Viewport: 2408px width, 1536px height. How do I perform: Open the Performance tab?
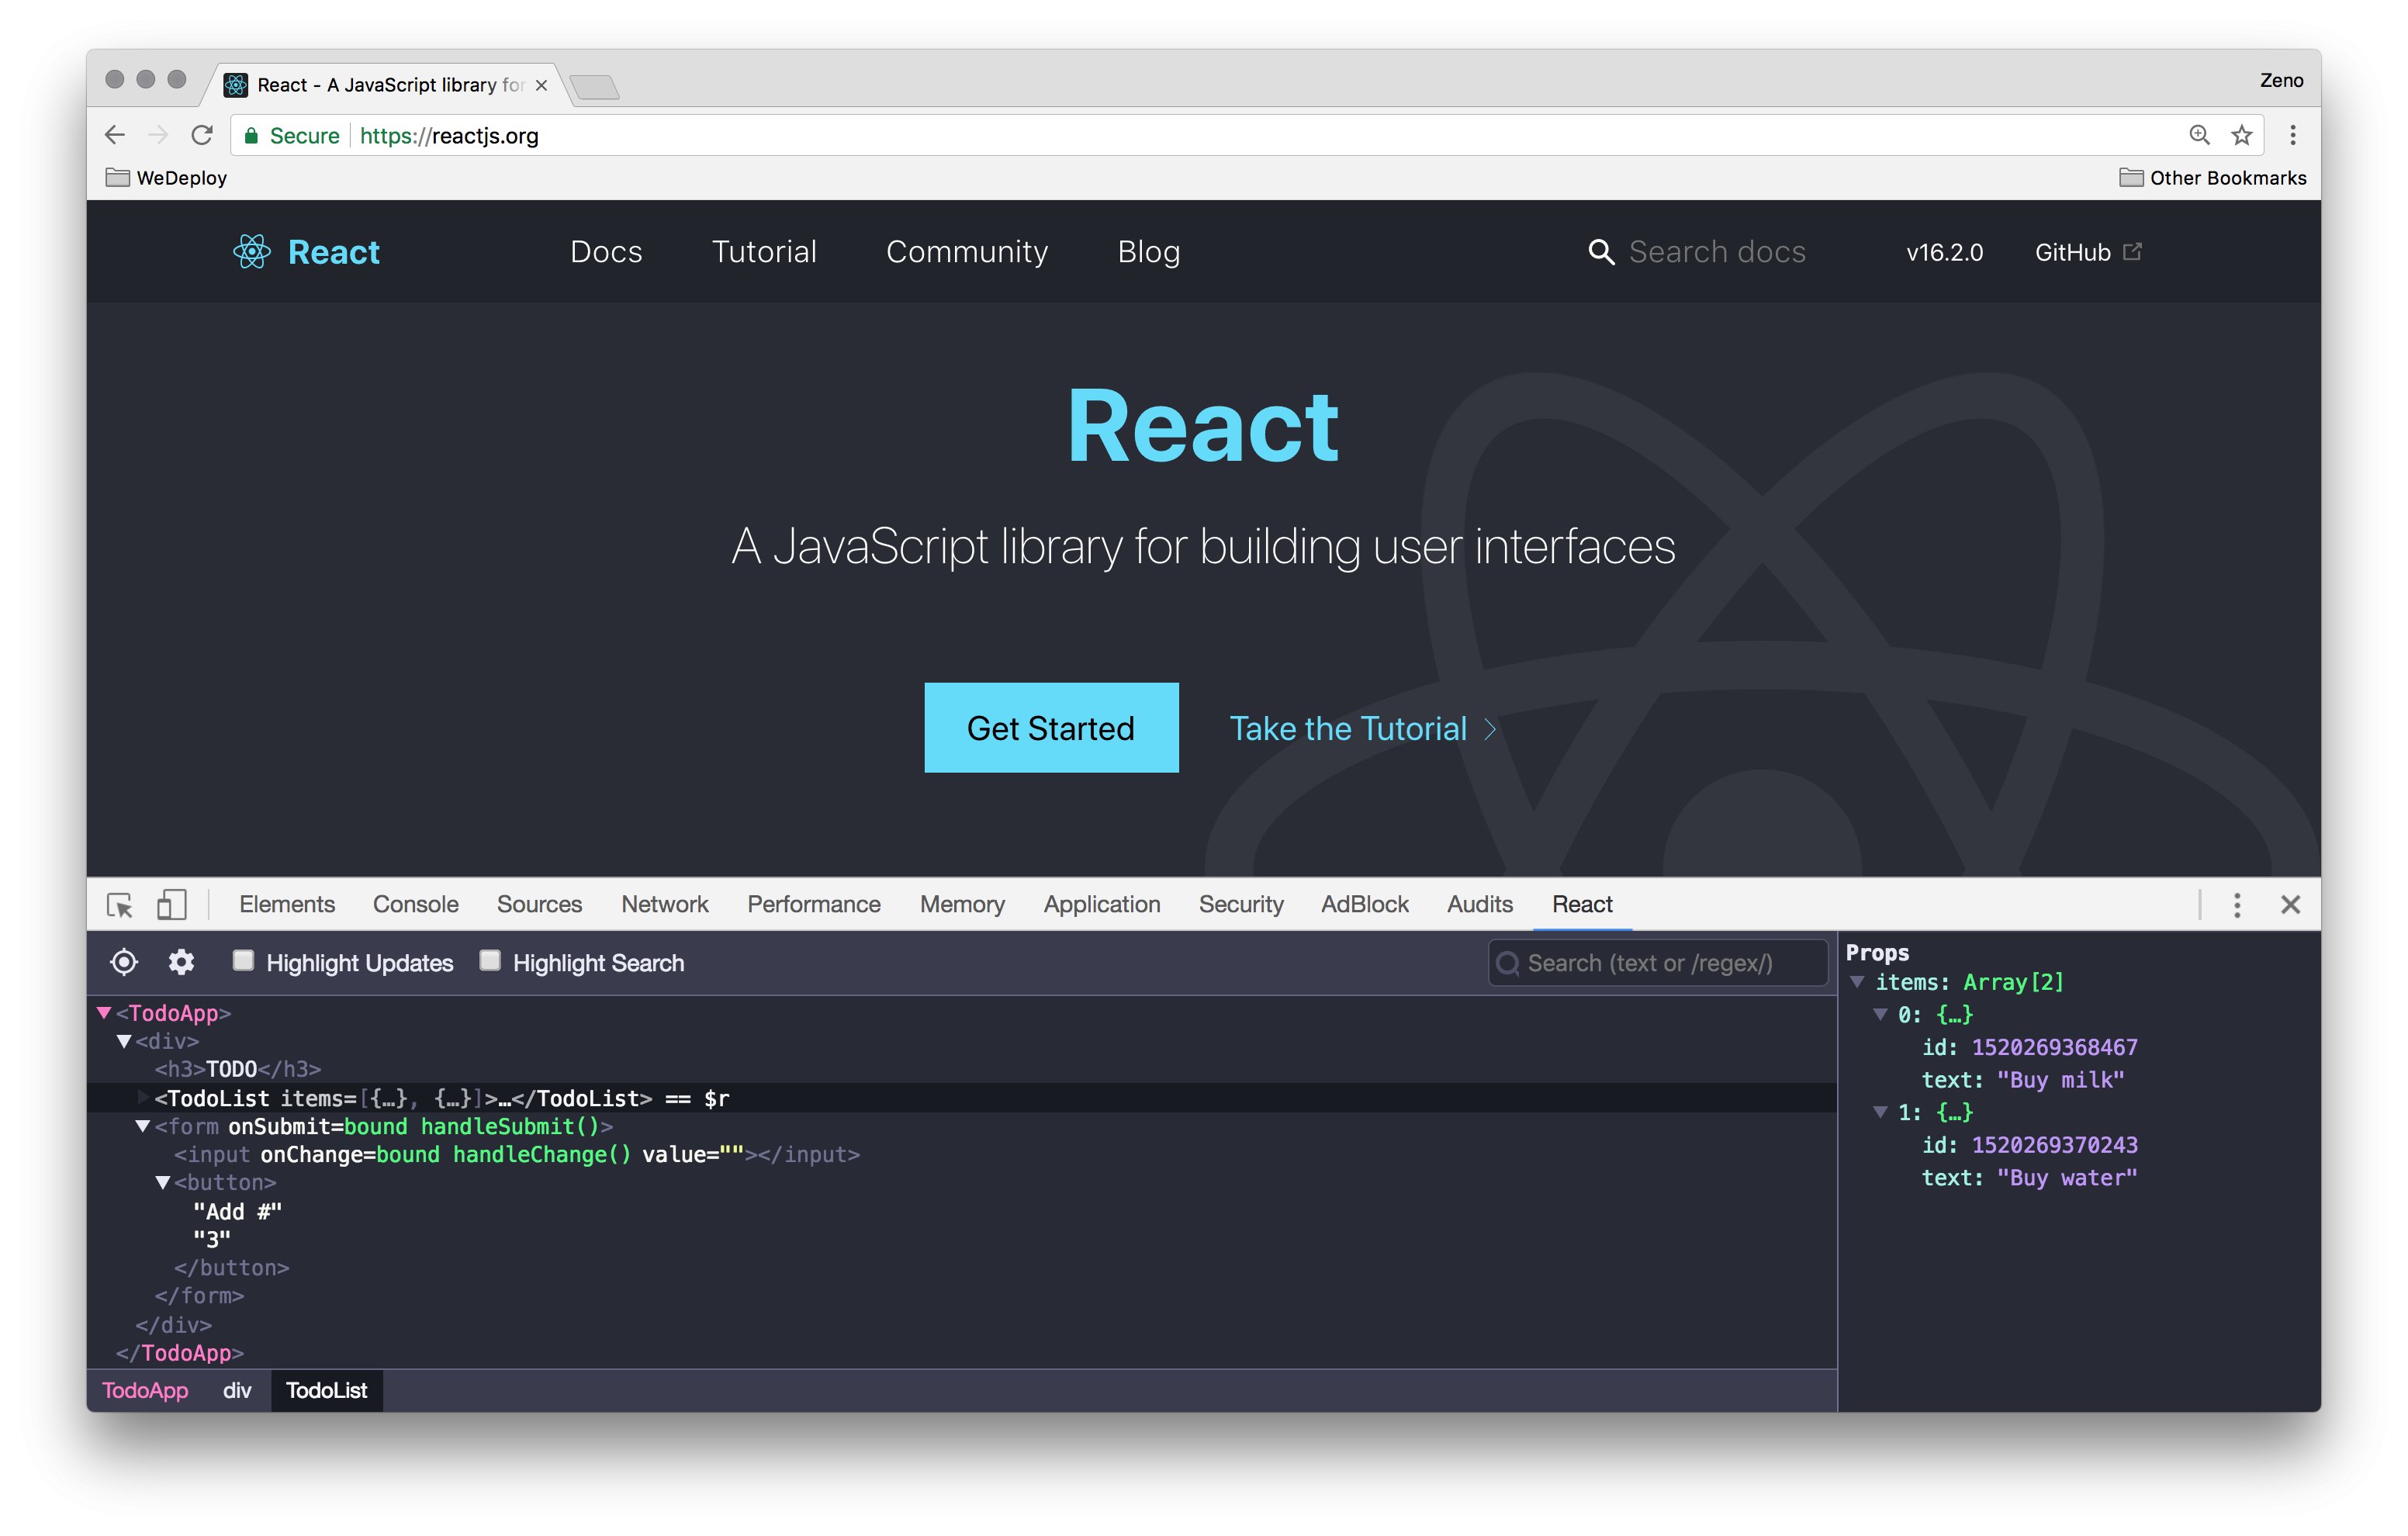click(814, 904)
